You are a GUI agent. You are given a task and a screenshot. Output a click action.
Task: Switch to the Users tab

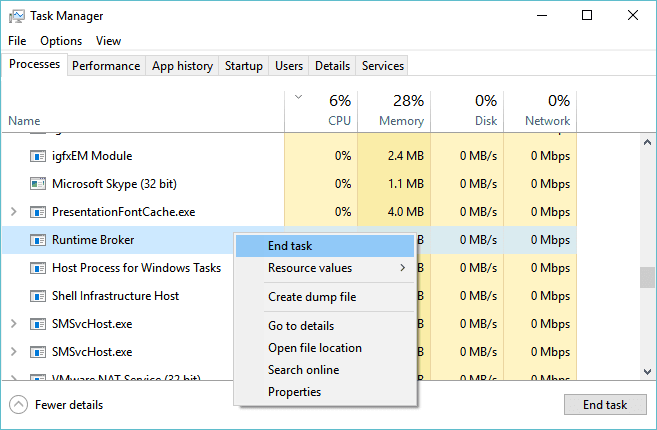pos(289,66)
